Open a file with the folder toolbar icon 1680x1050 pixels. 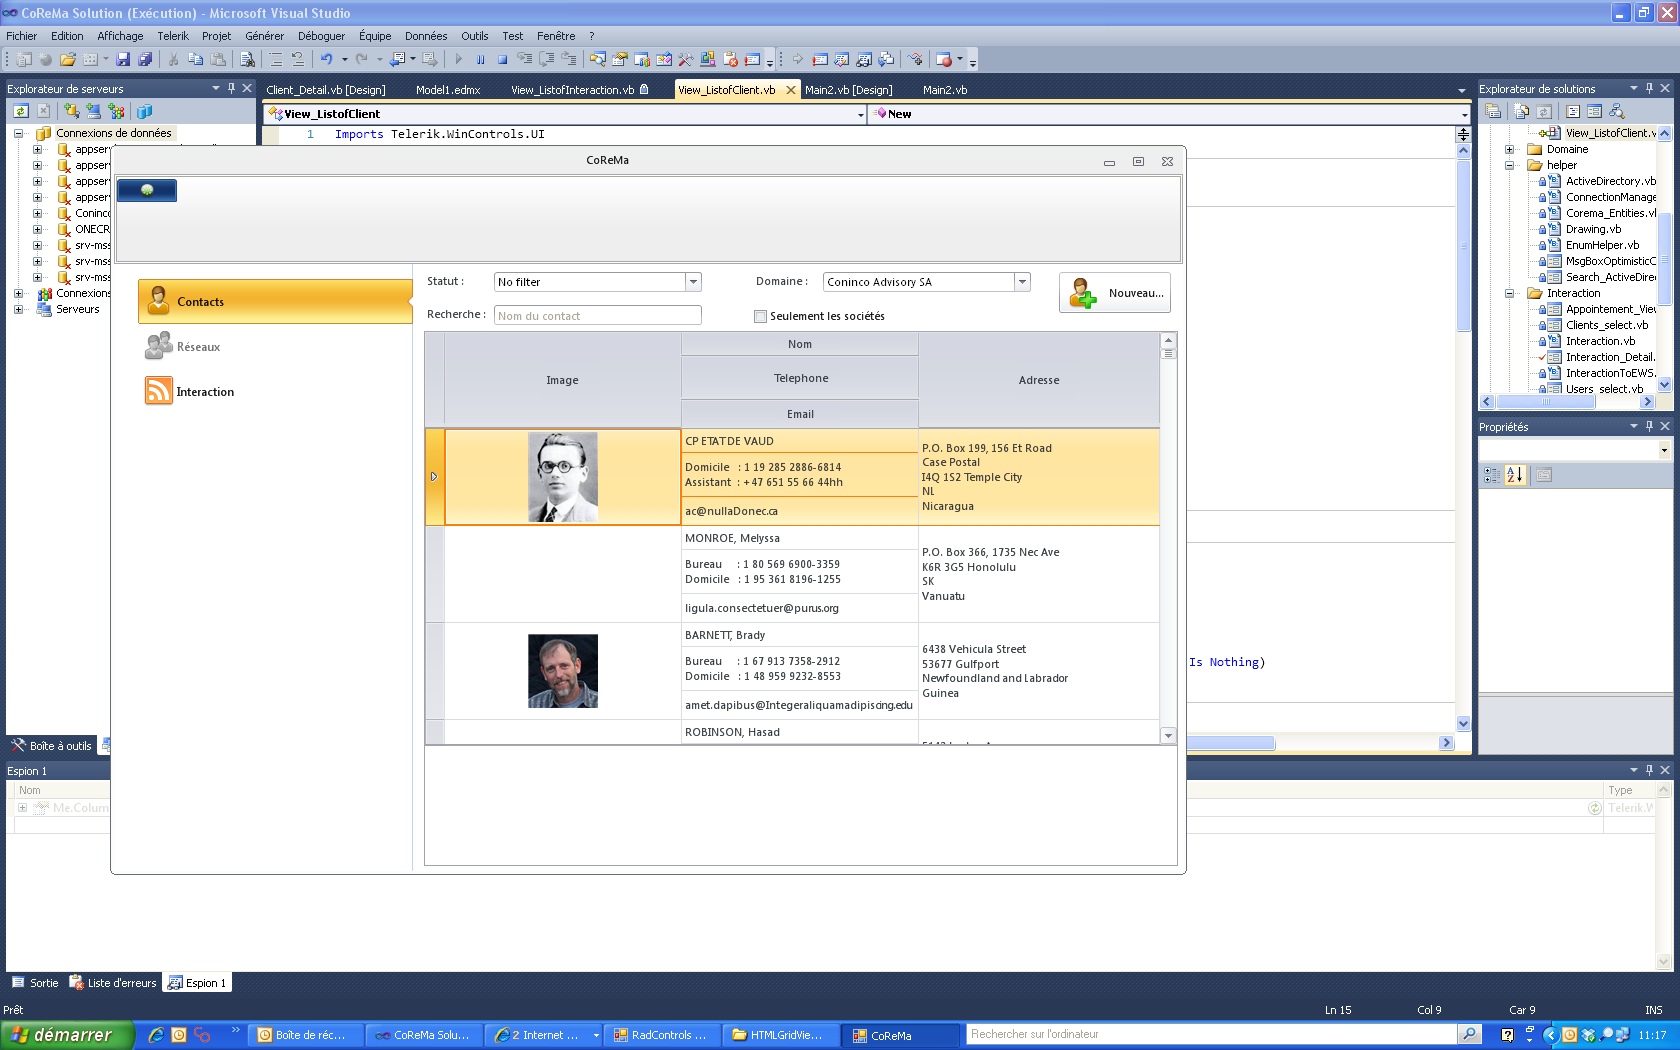tap(68, 60)
